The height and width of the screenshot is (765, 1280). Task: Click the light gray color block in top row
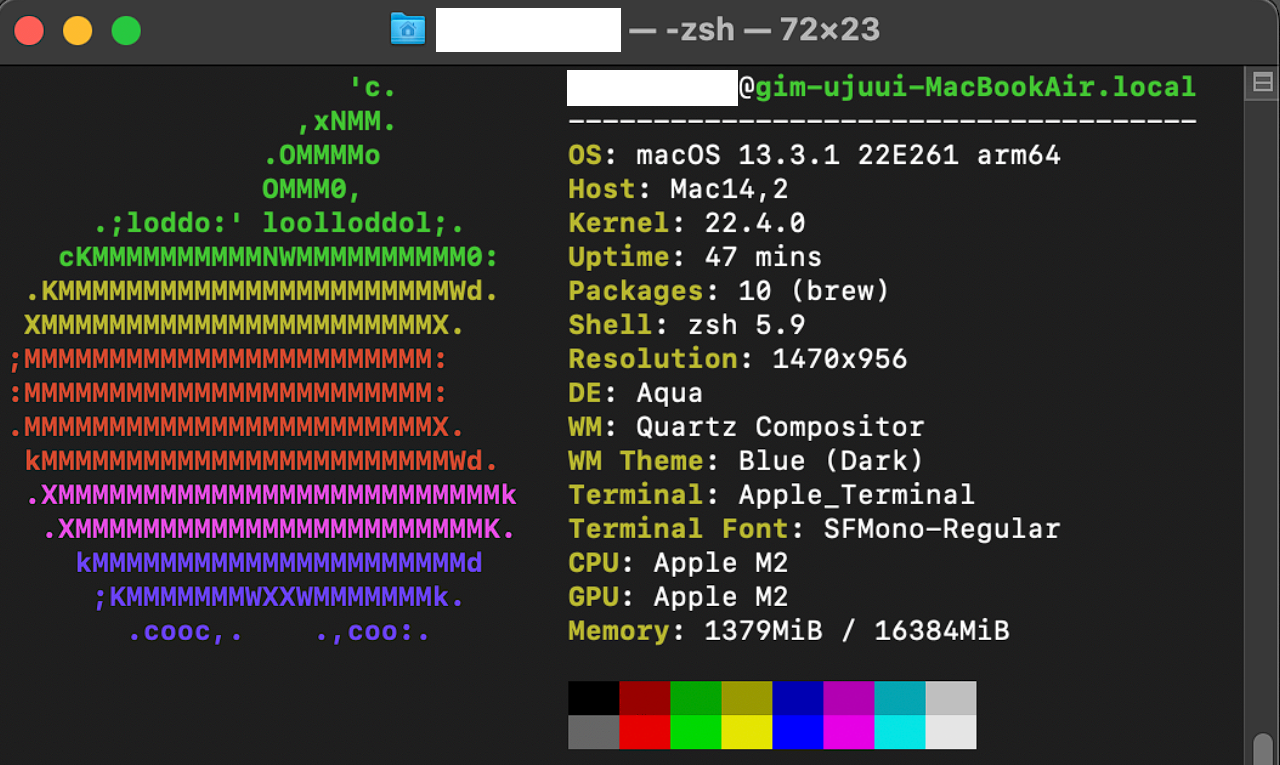pos(950,698)
